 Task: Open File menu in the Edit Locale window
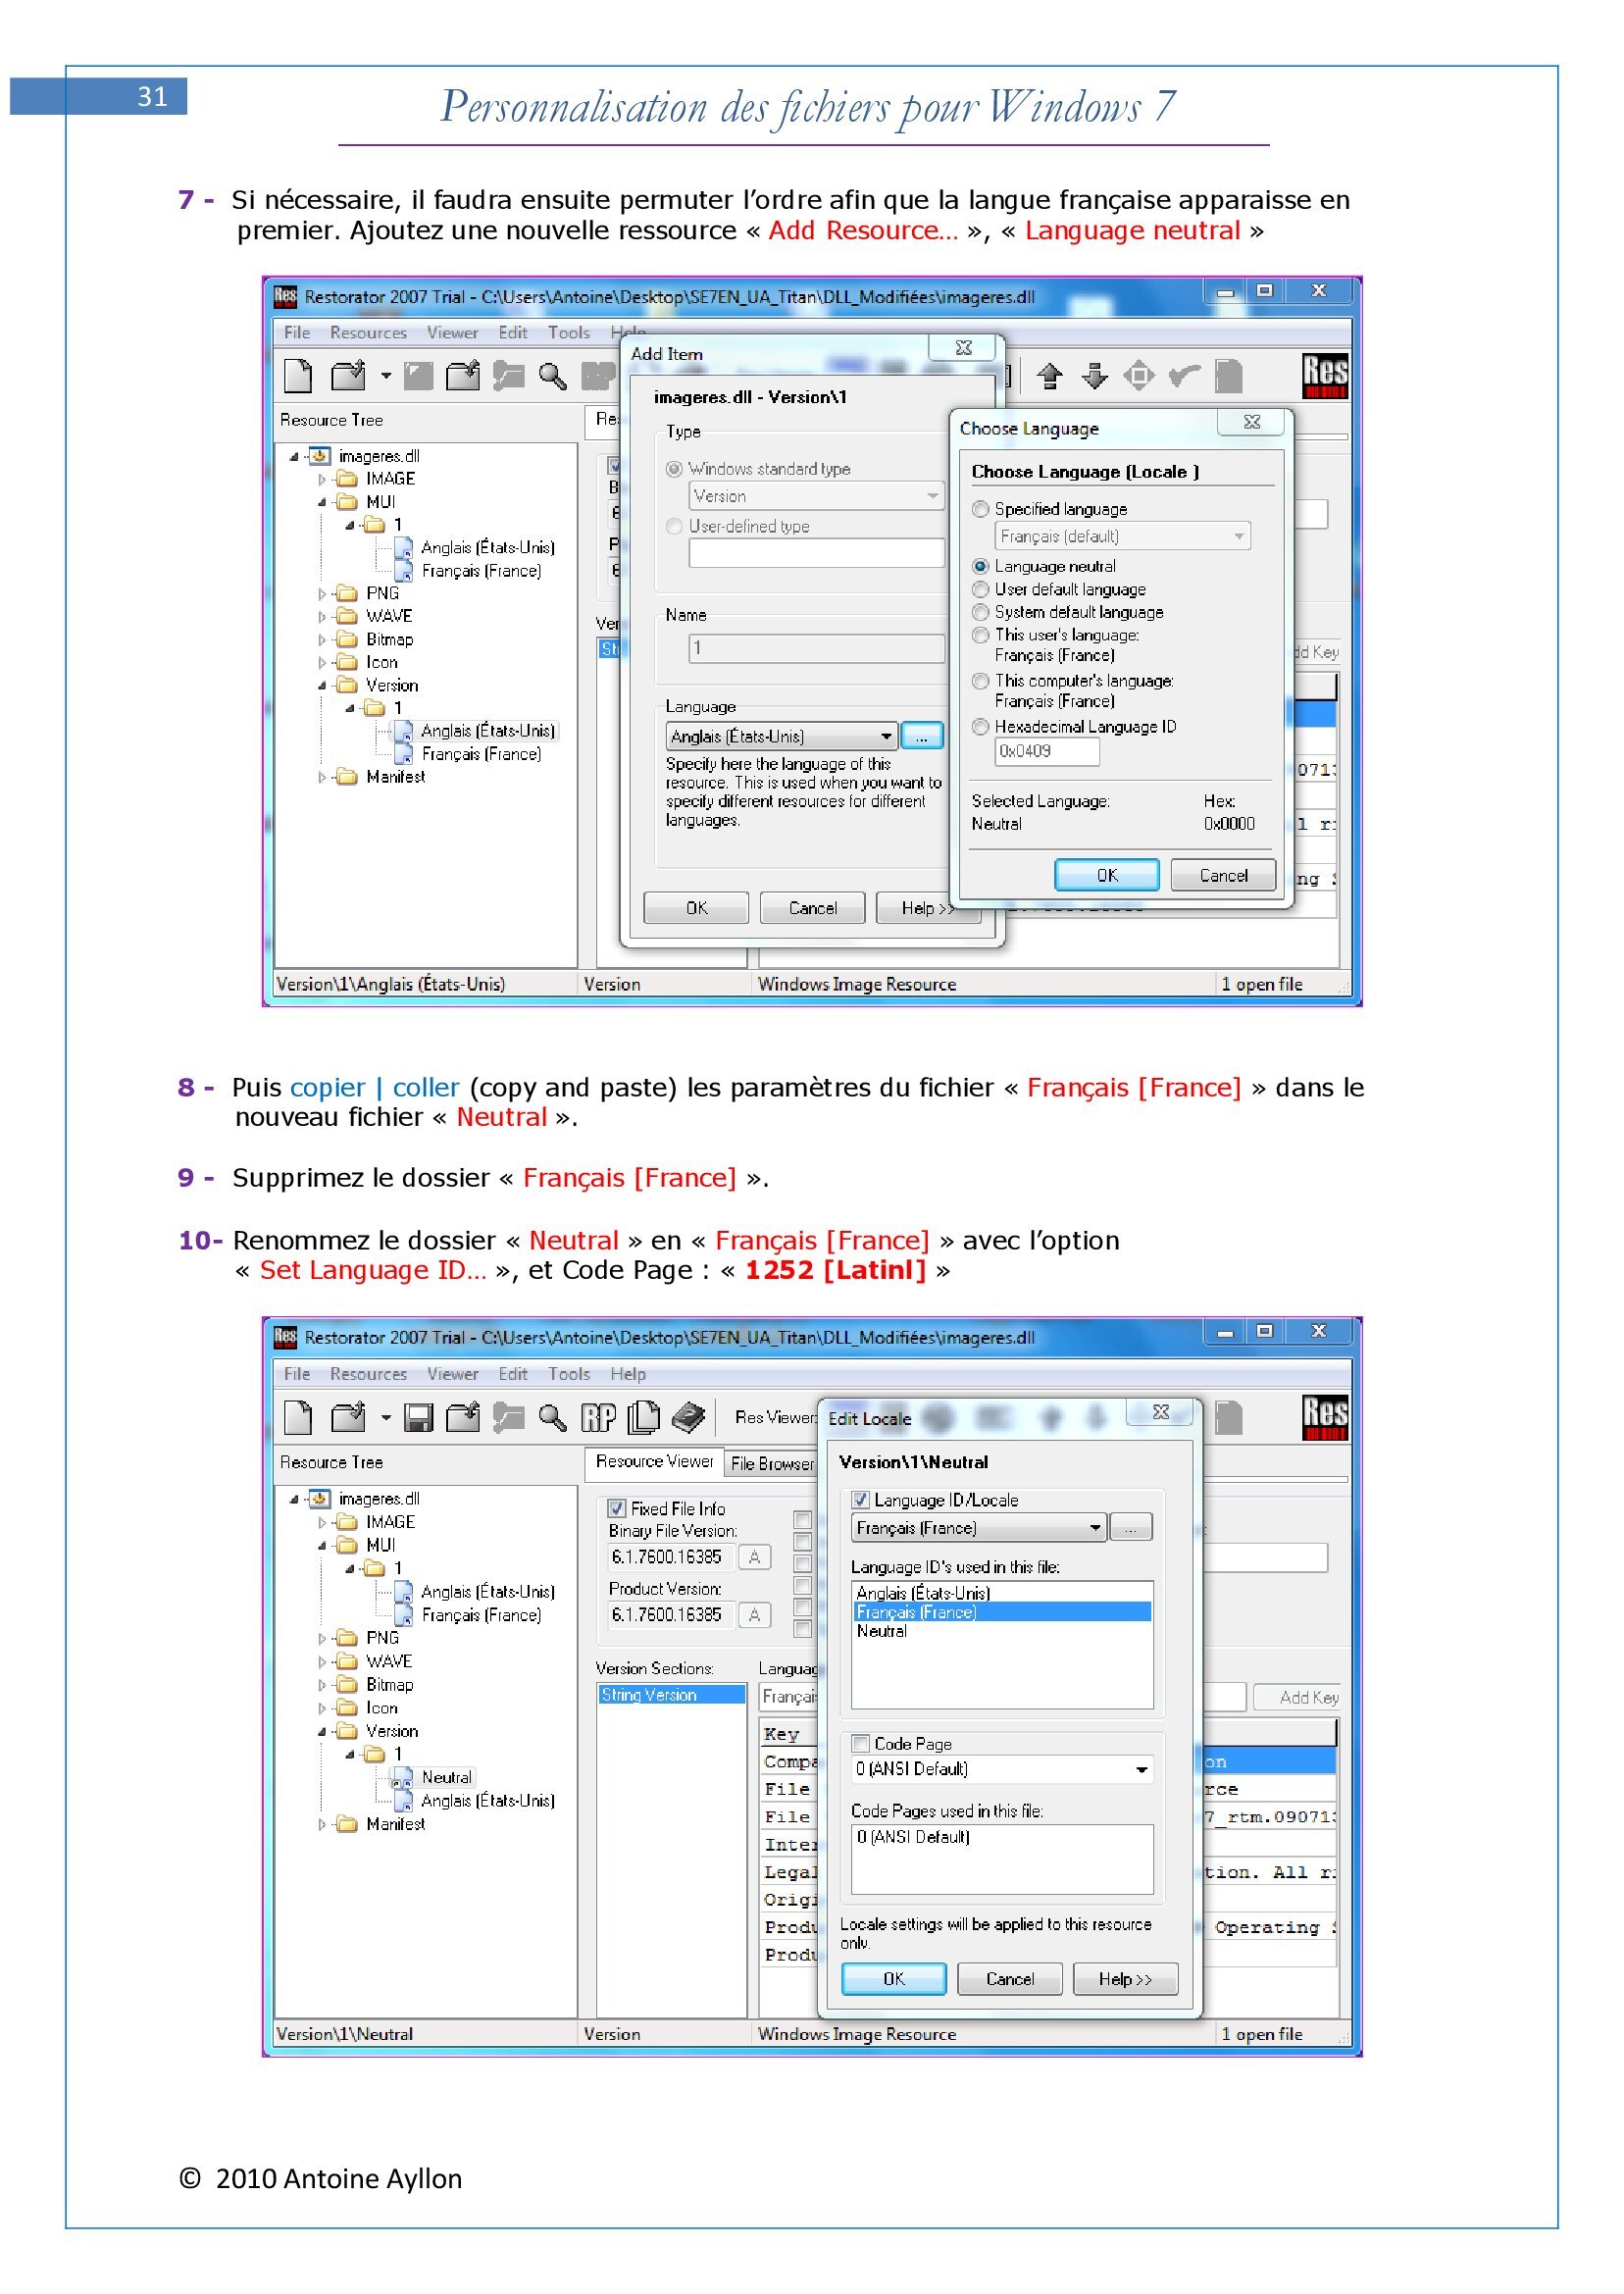pyautogui.click(x=297, y=1374)
